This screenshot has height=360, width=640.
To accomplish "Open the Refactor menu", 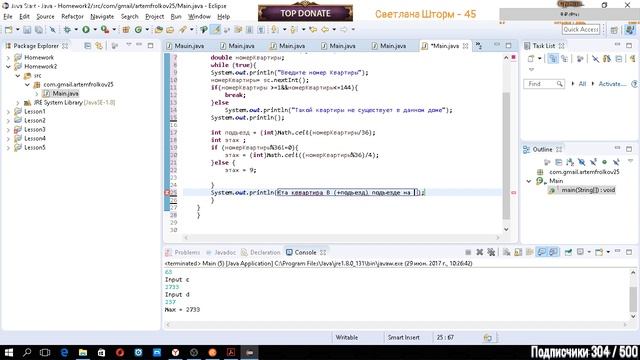I will coord(72,17).
